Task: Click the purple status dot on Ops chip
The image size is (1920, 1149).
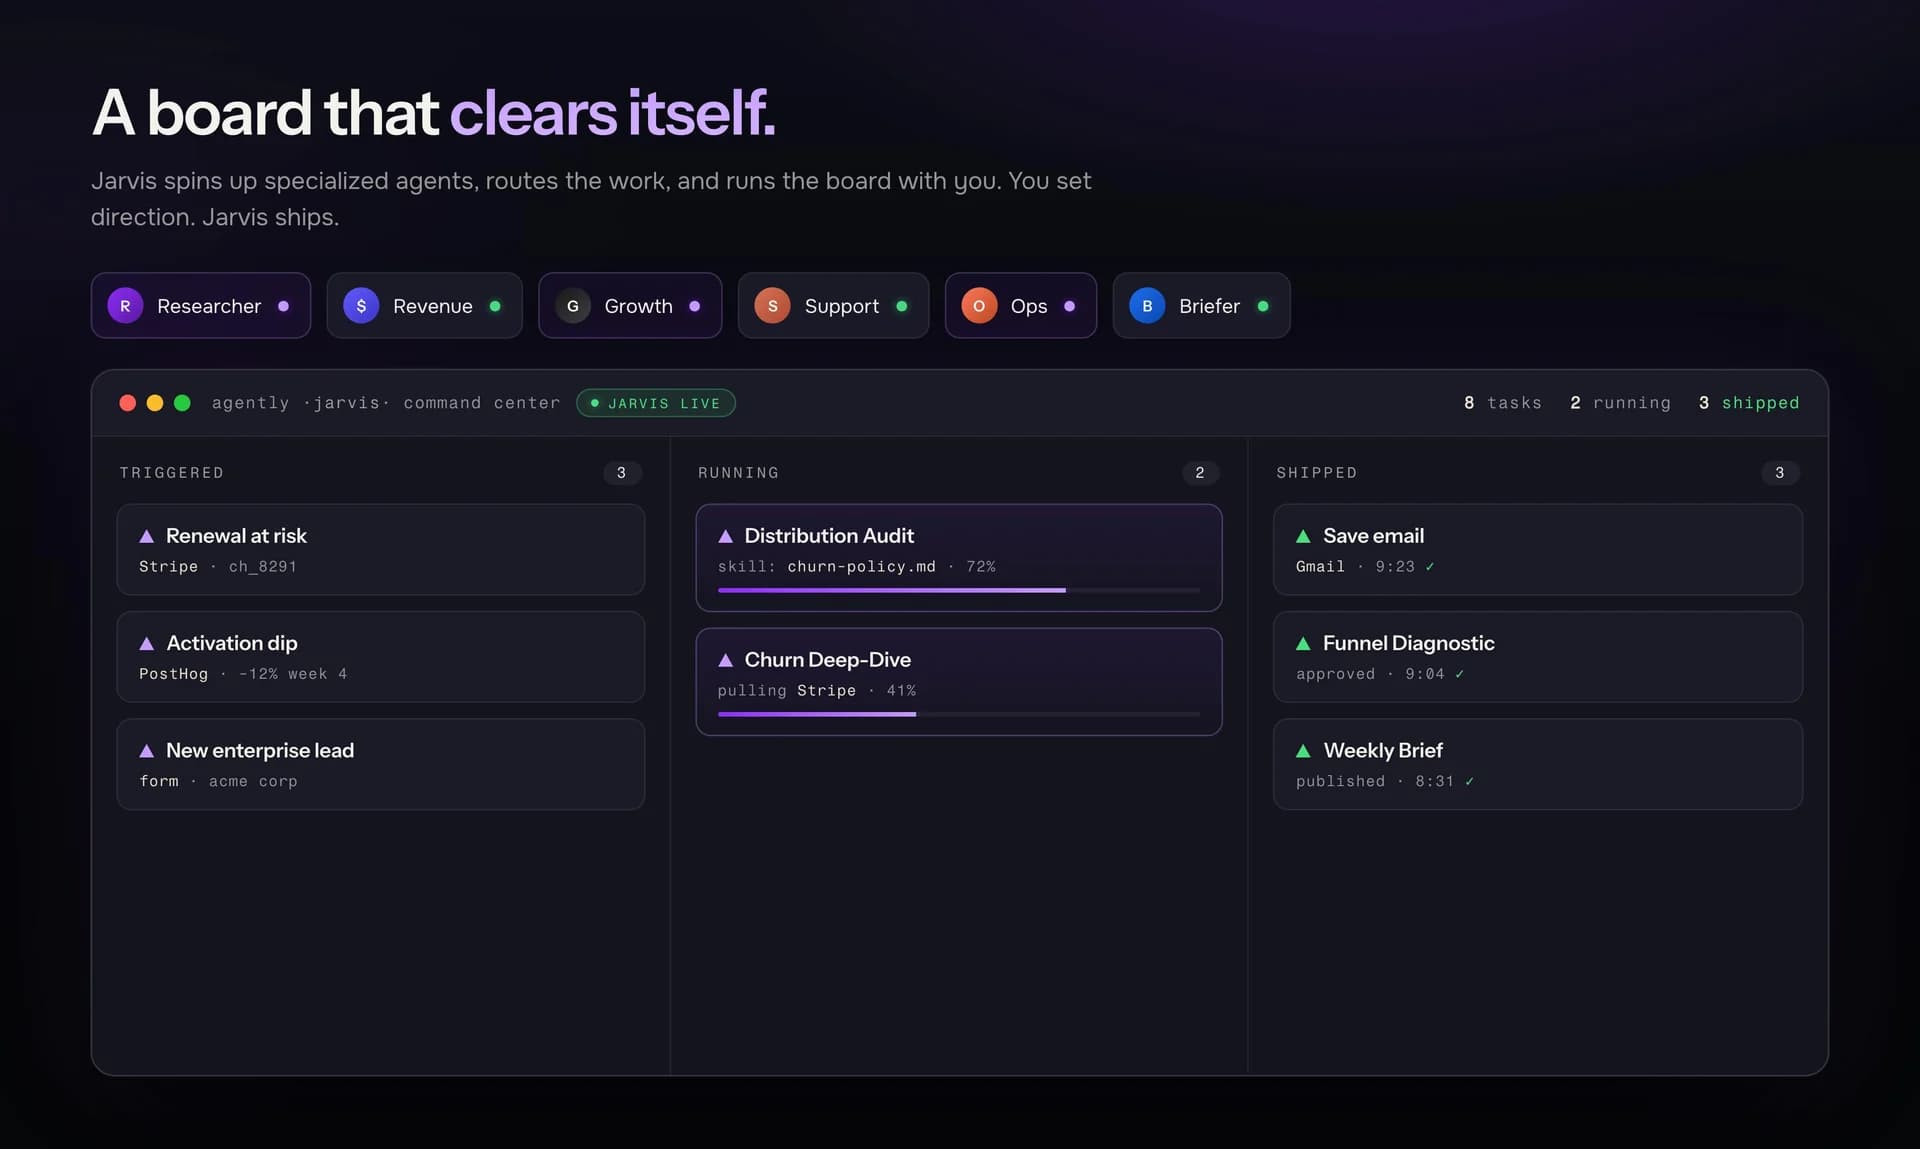Action: click(x=1070, y=306)
